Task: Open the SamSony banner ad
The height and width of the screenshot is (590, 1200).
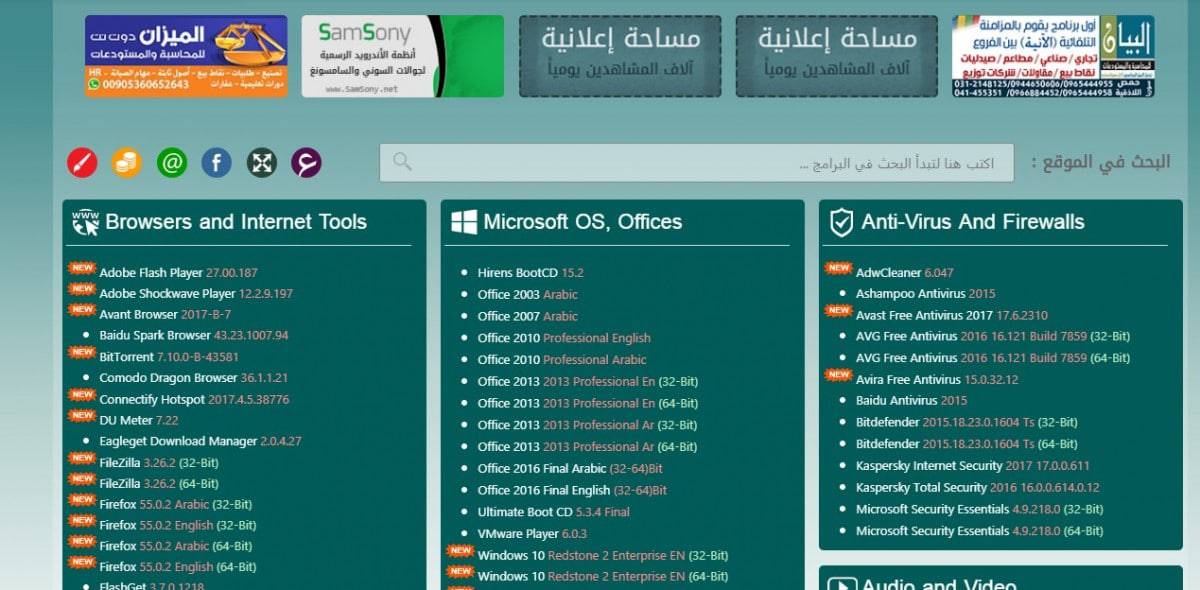Action: (403, 56)
